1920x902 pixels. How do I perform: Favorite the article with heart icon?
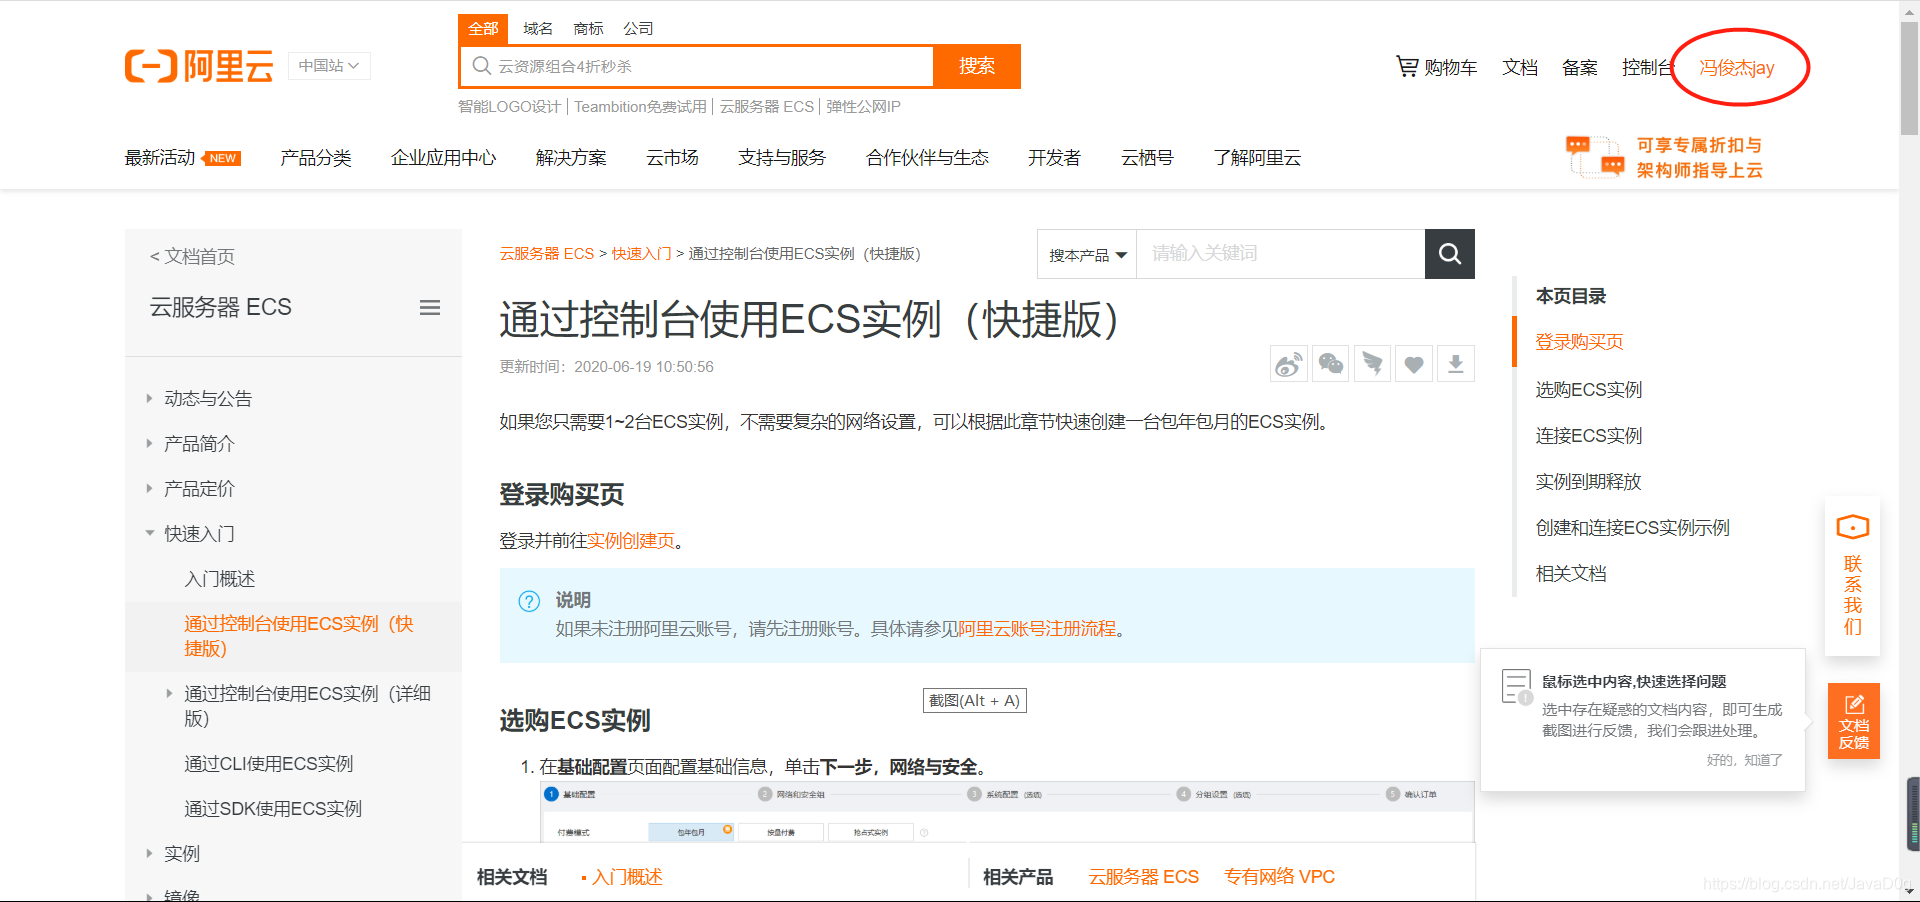(1414, 364)
